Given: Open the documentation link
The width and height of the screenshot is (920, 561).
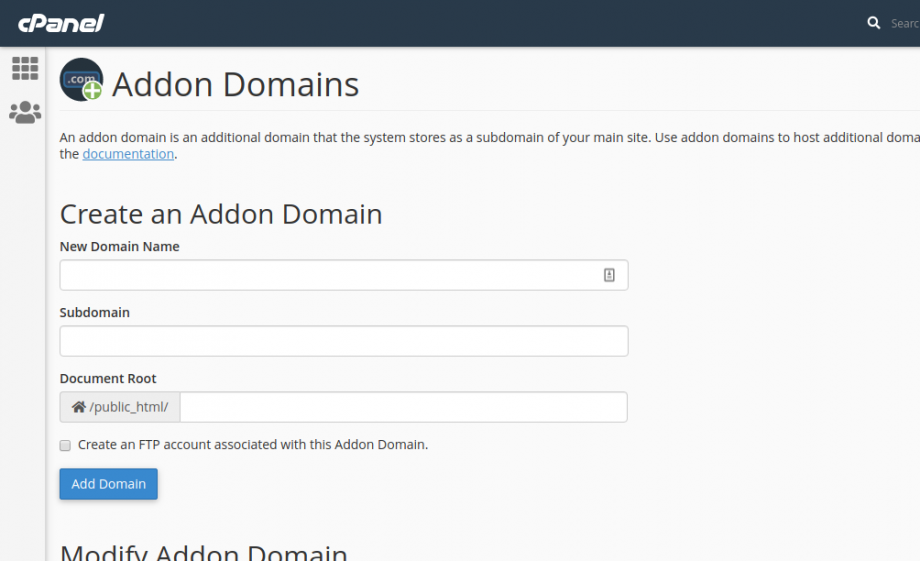Looking at the screenshot, I should point(128,154).
